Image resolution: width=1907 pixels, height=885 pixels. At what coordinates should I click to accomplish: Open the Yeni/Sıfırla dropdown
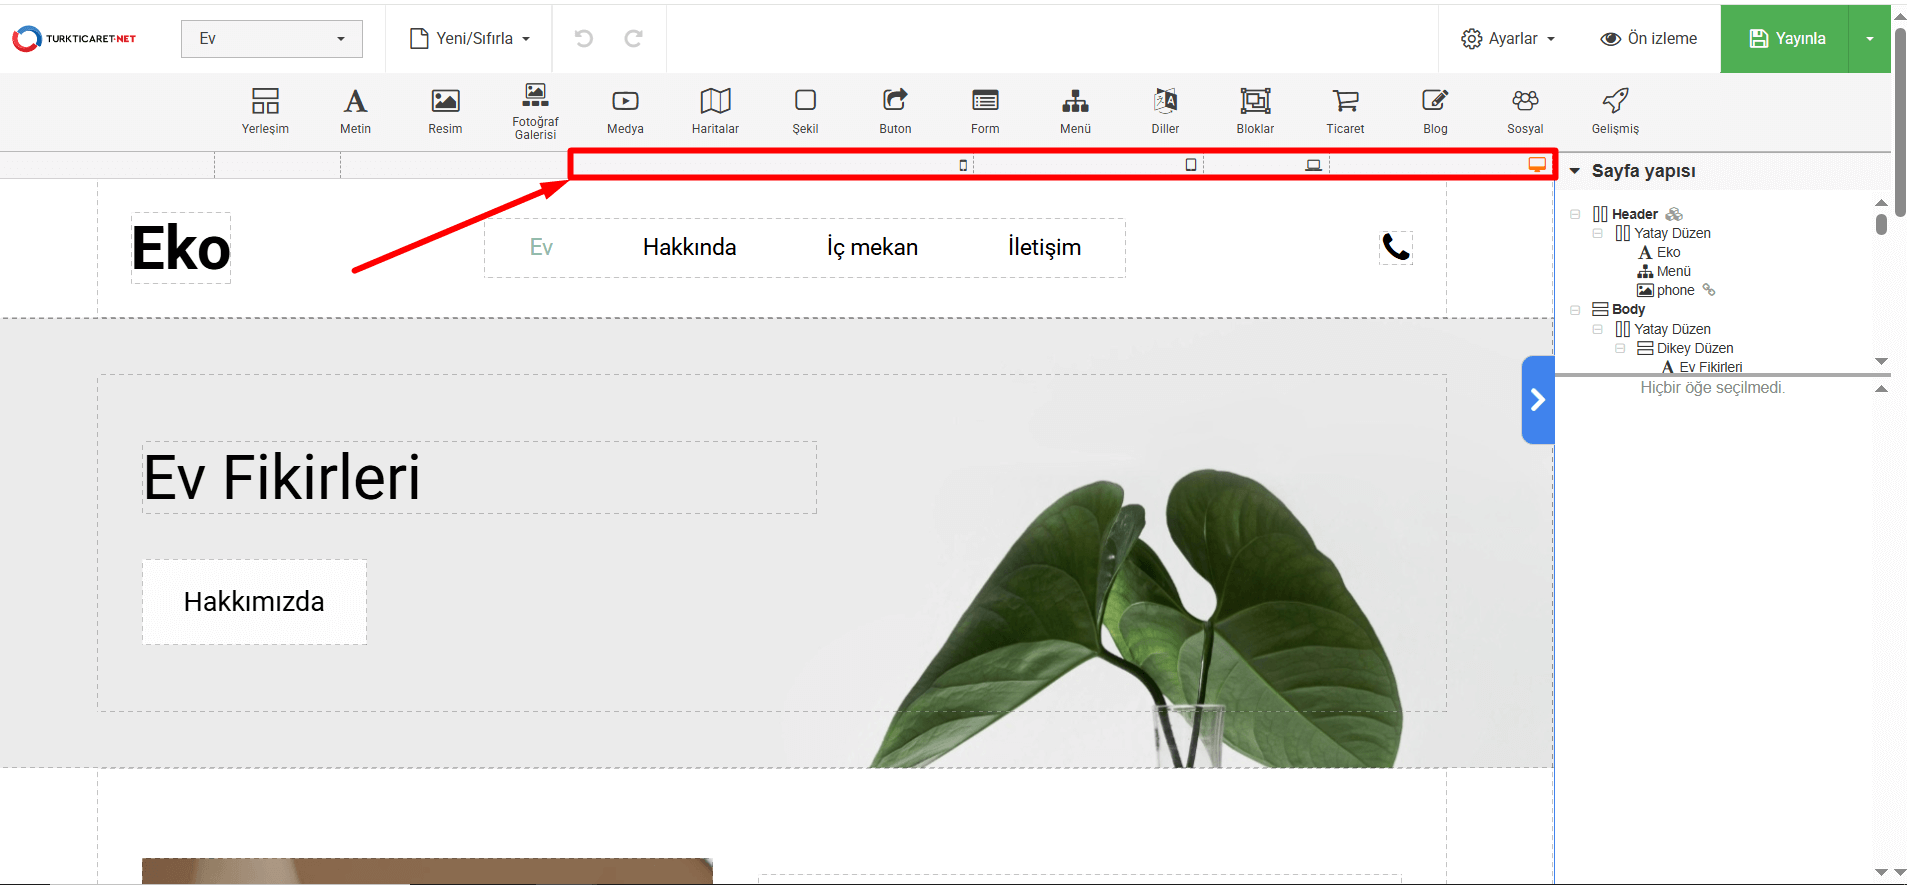click(x=470, y=38)
